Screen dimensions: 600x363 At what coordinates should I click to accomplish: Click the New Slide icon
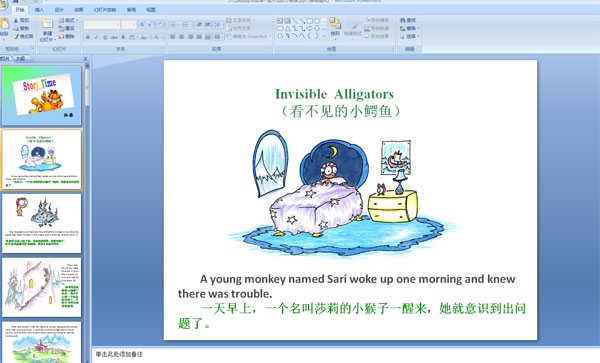[47, 24]
